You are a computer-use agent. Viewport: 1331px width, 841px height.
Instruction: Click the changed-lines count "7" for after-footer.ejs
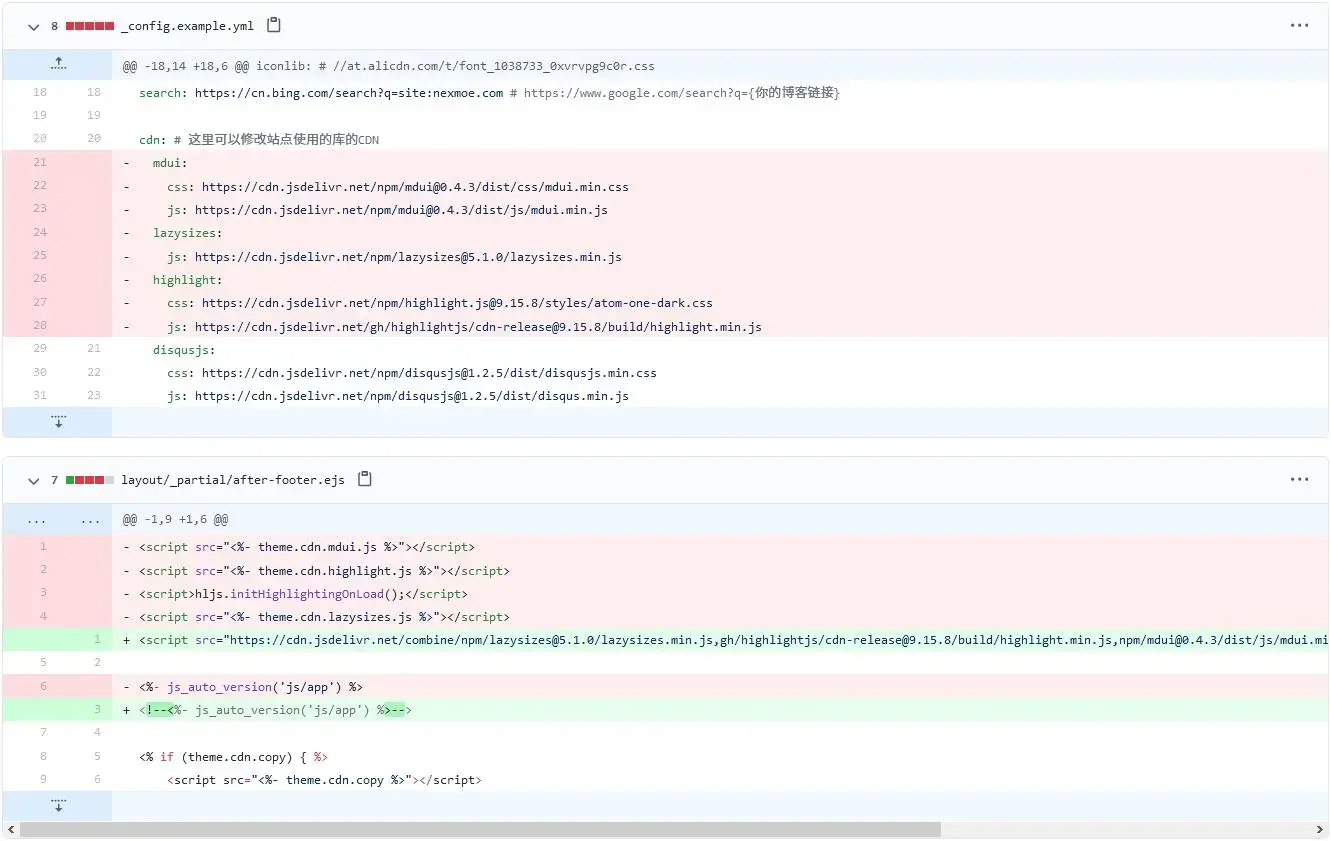coord(54,480)
